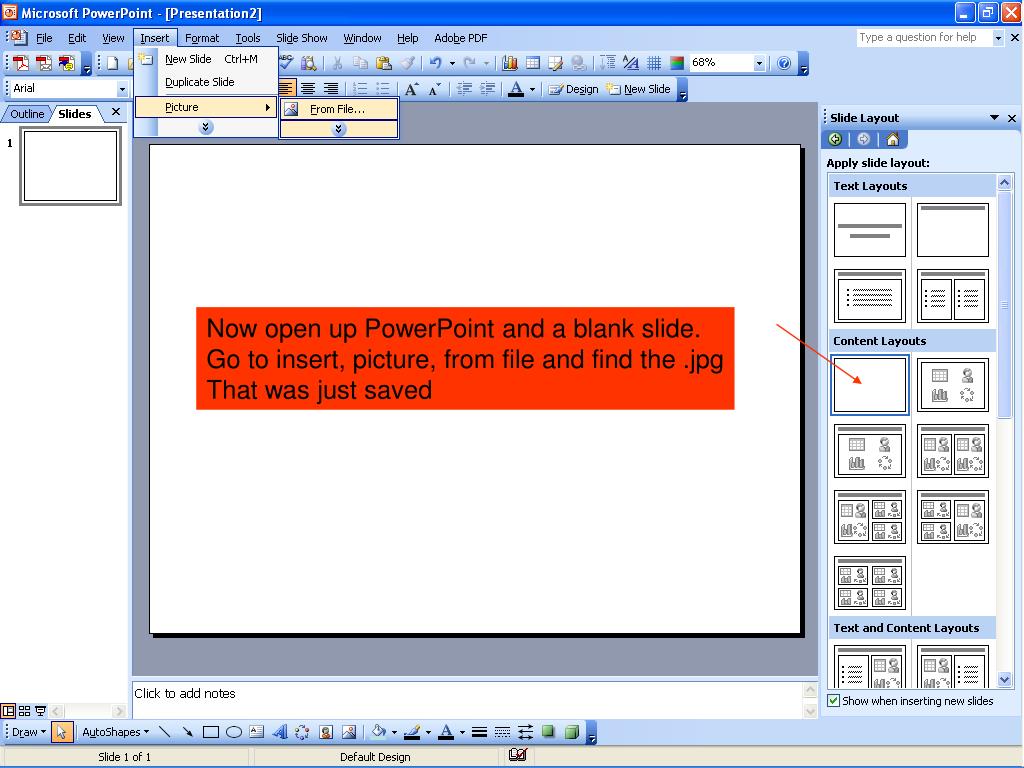Choose From File in Picture submenu
This screenshot has height=768, width=1024.
pyautogui.click(x=339, y=109)
